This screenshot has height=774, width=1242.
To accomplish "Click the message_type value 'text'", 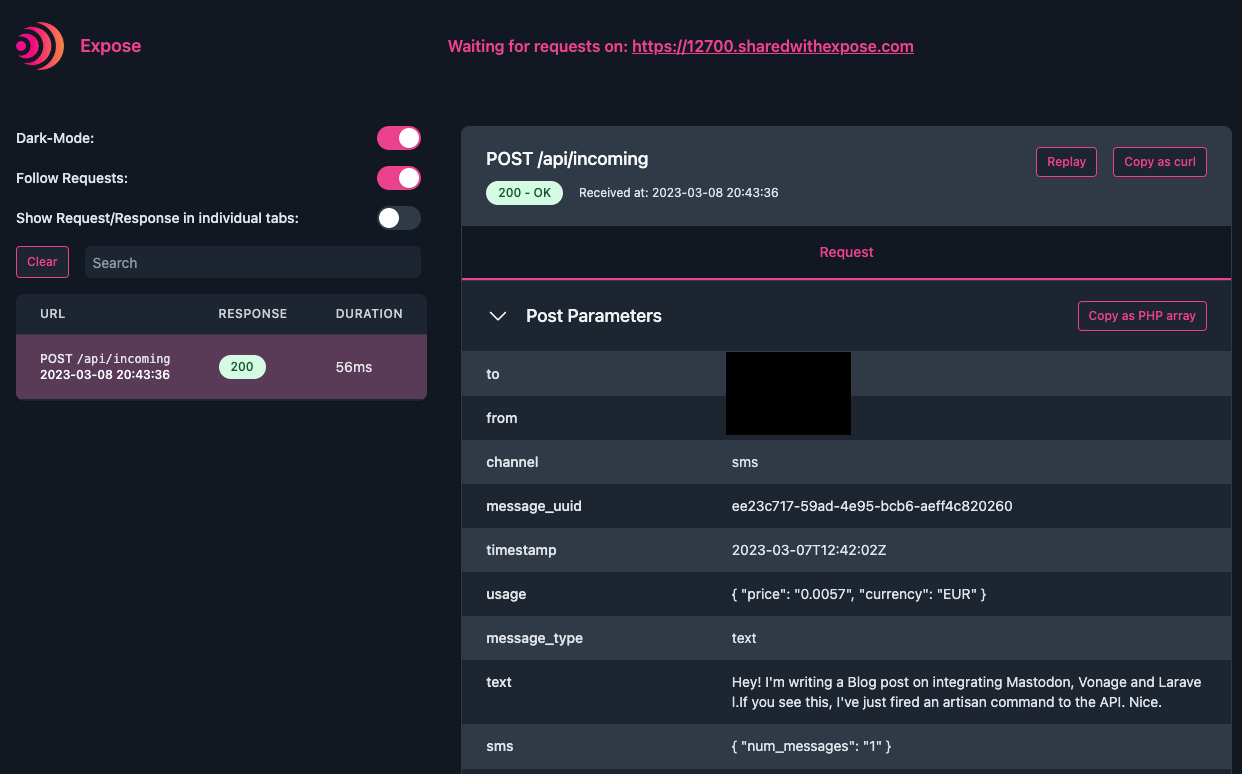I will [x=744, y=638].
